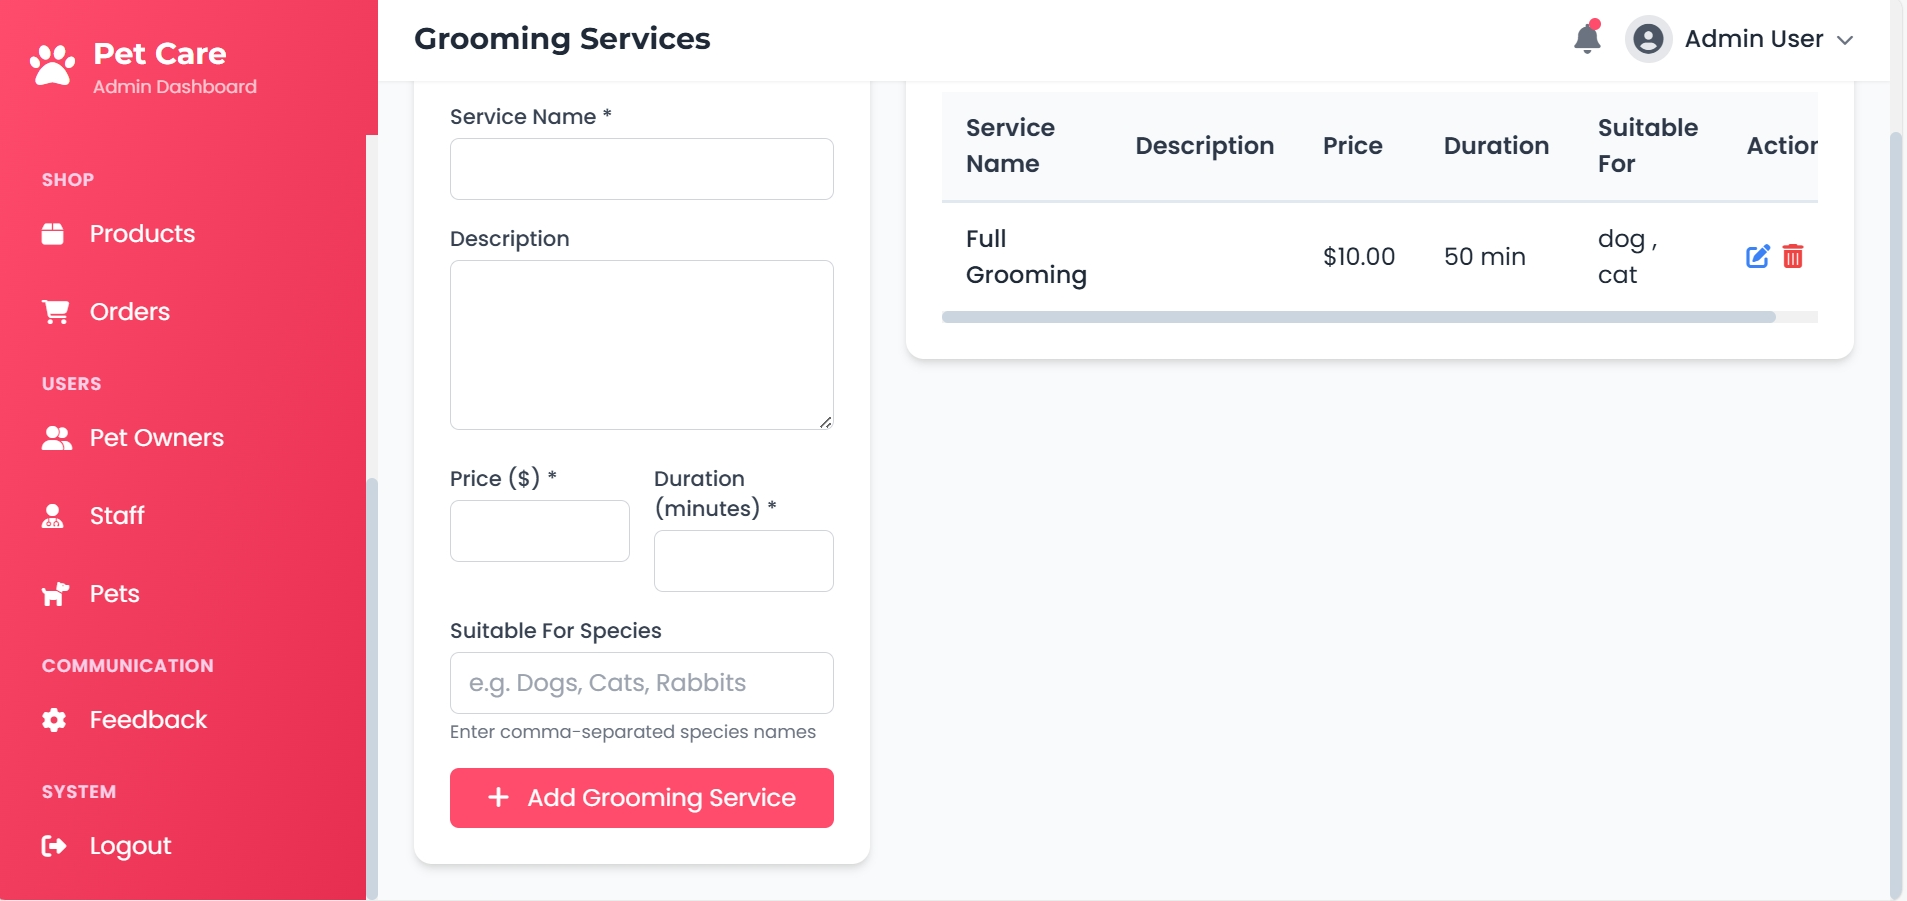Open the Staff menu item
Image resolution: width=1907 pixels, height=901 pixels.
click(x=117, y=516)
